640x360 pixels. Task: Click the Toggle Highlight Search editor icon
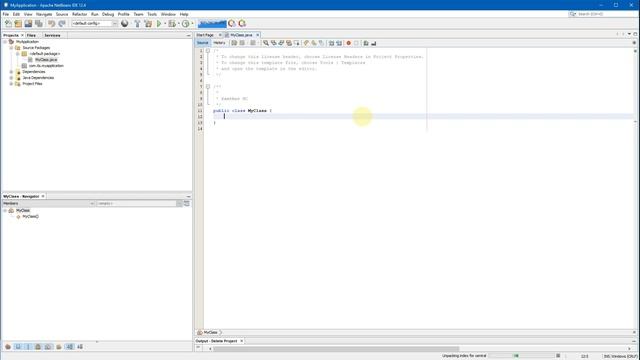[x=289, y=43]
